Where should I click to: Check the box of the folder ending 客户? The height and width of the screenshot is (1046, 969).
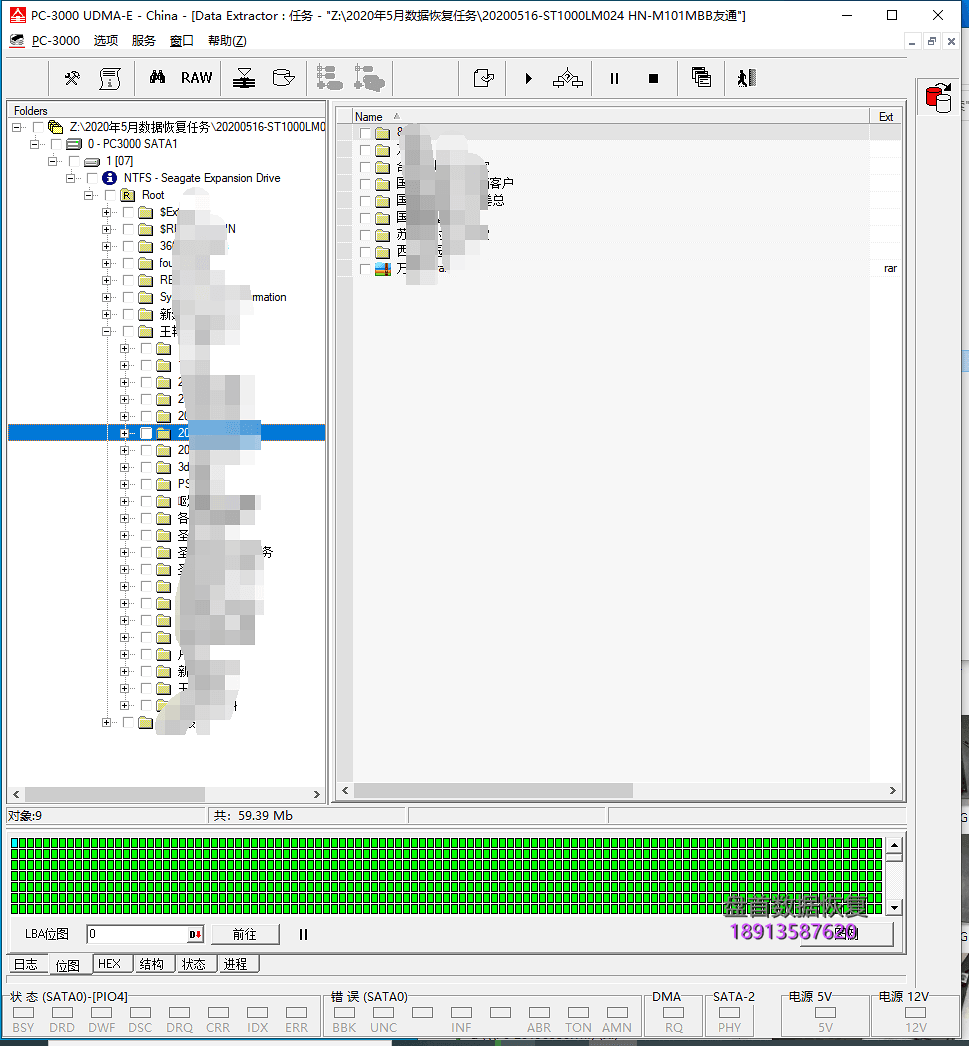click(365, 184)
